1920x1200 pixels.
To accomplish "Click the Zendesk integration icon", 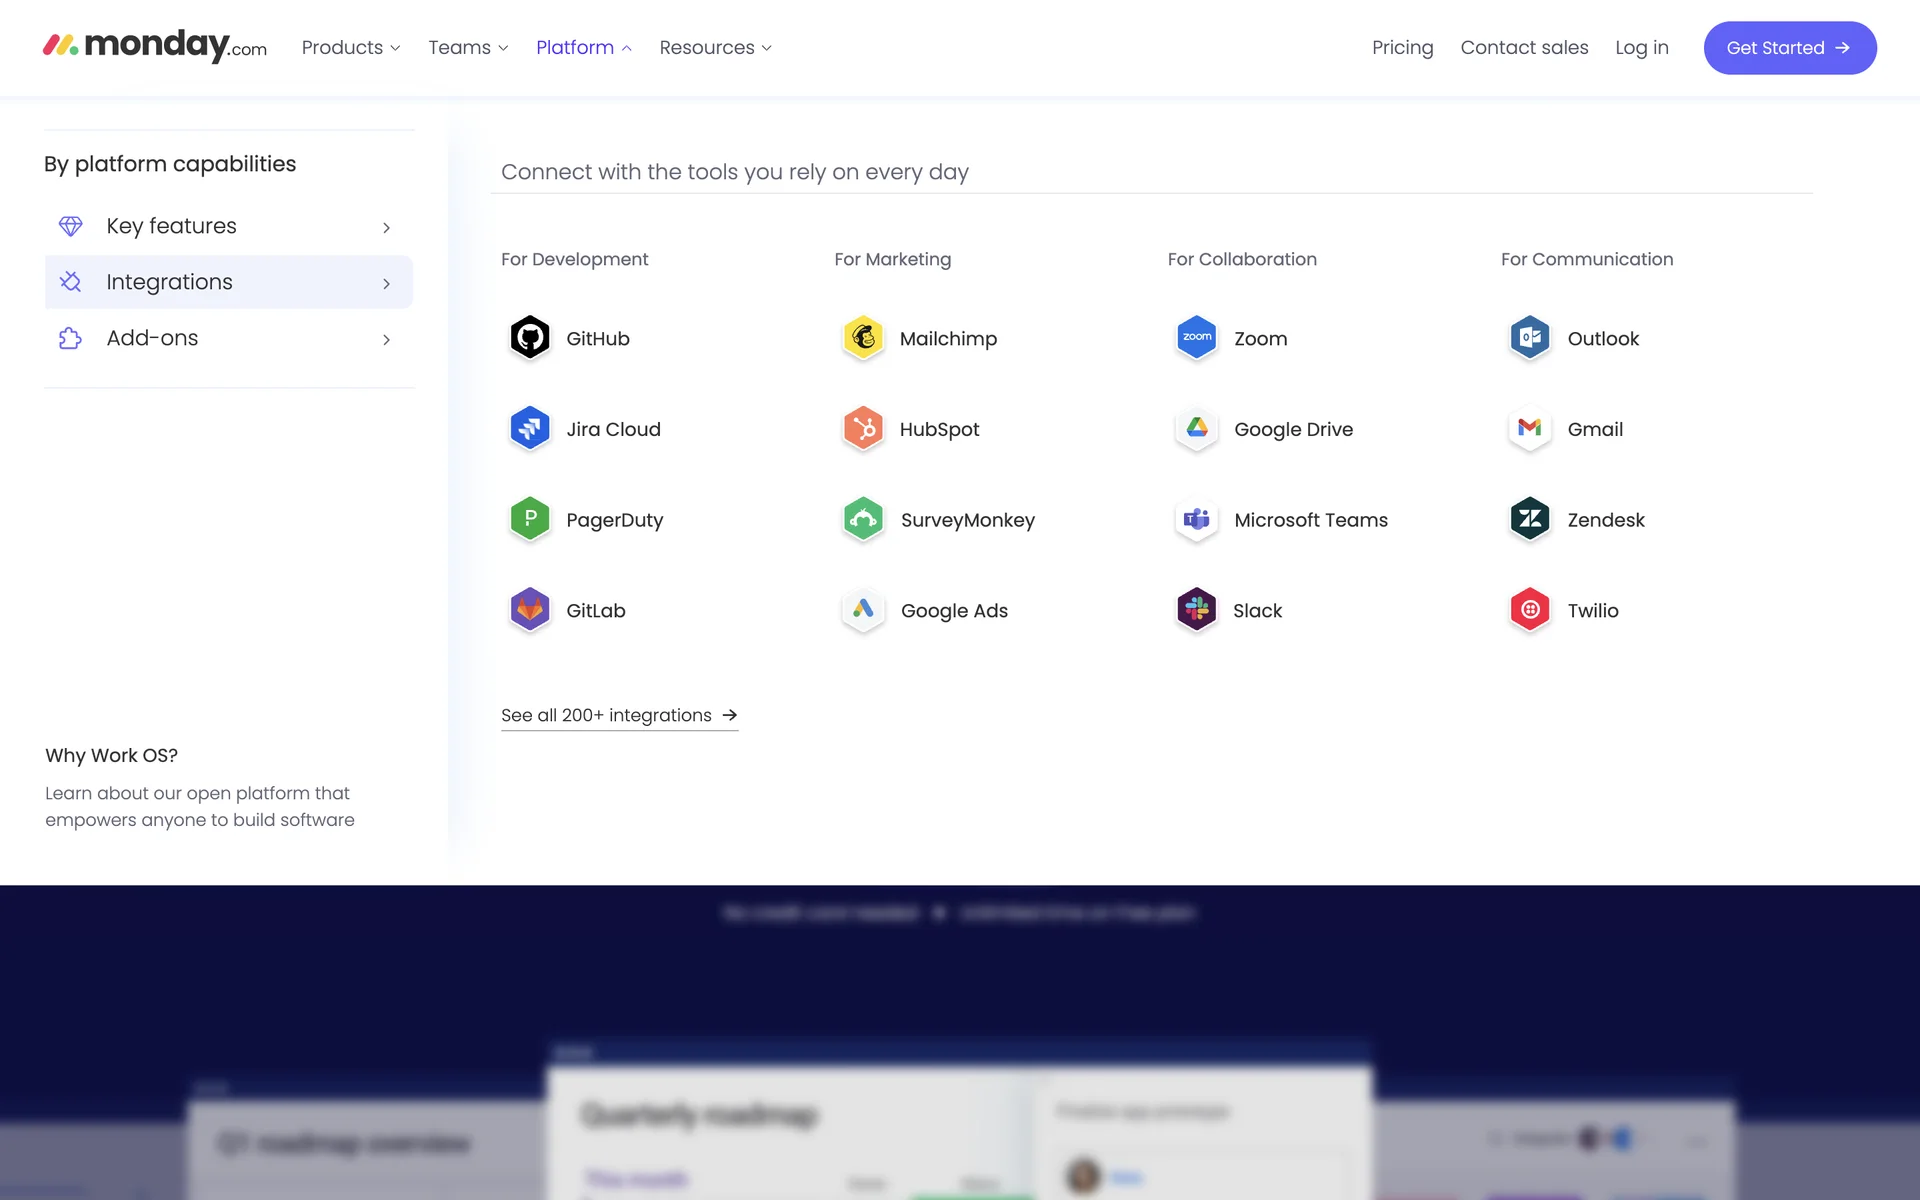I will coord(1529,519).
